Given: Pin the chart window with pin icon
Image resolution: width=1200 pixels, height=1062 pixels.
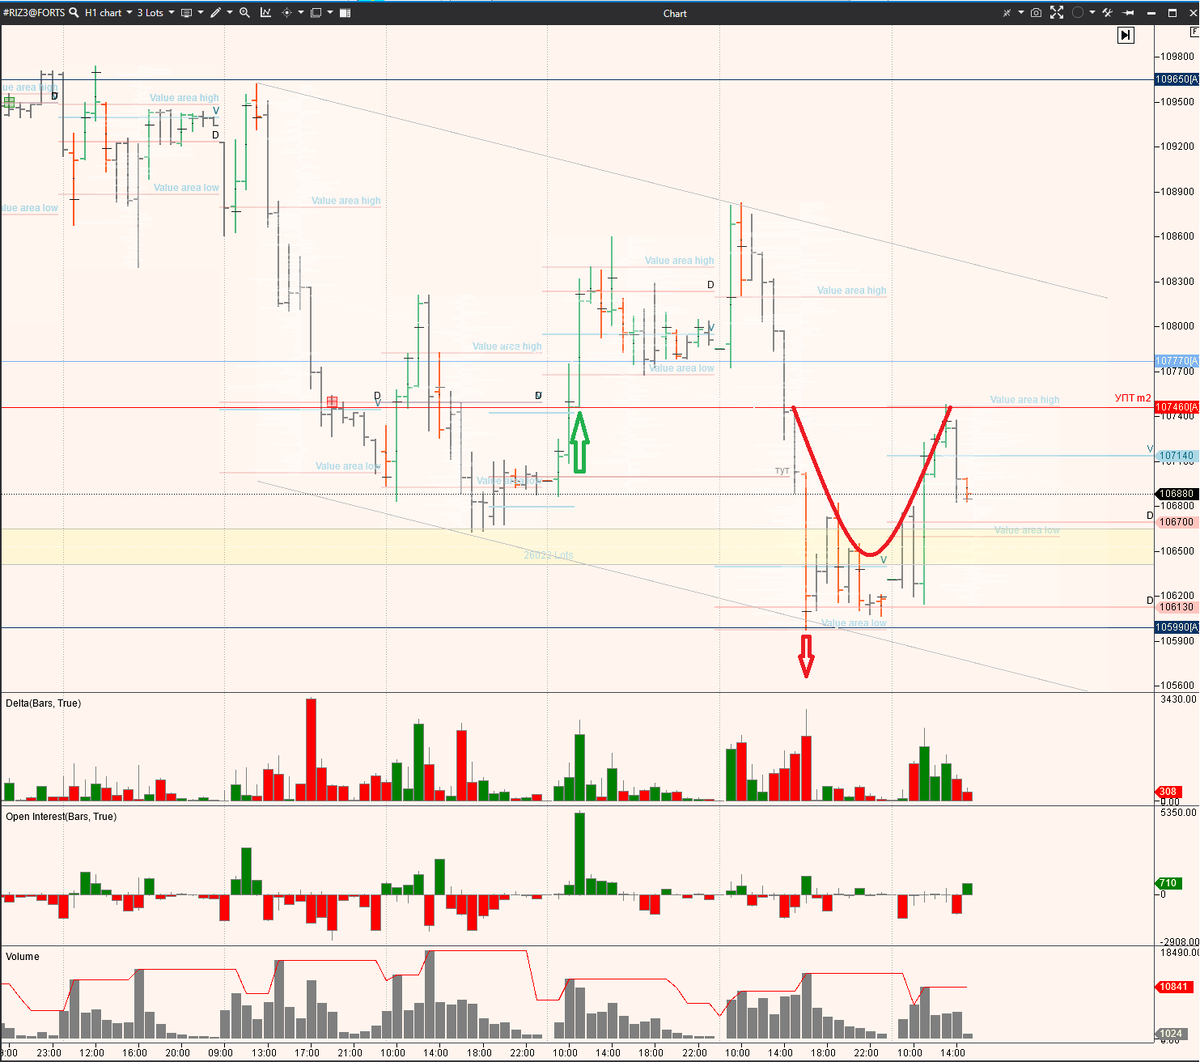Looking at the screenshot, I should click(x=1128, y=13).
